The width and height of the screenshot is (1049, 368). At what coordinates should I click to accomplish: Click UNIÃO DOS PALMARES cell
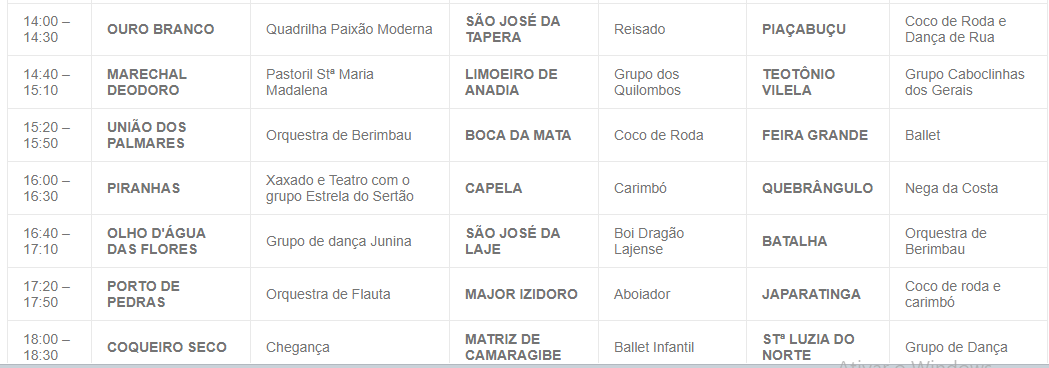(x=147, y=135)
